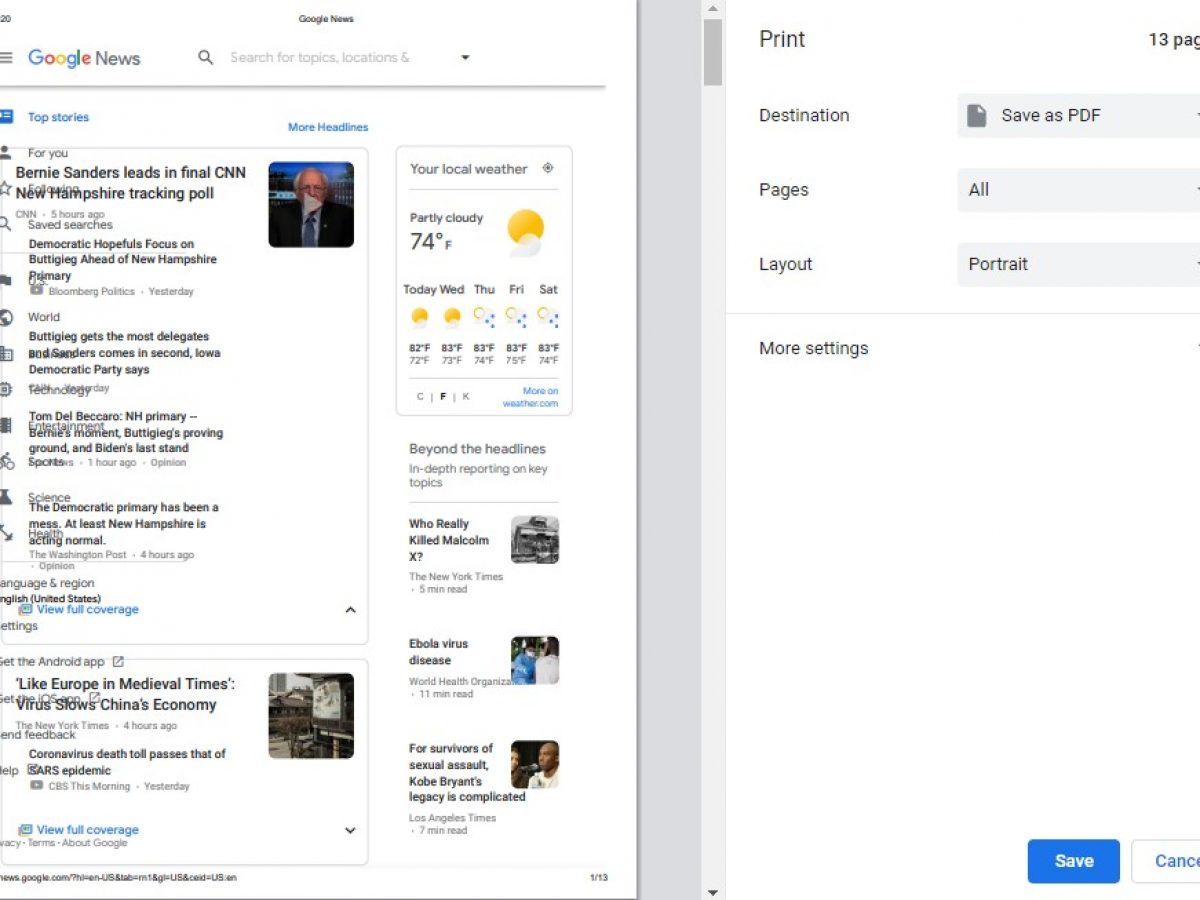Click the search magnifier icon in preview

tap(206, 58)
